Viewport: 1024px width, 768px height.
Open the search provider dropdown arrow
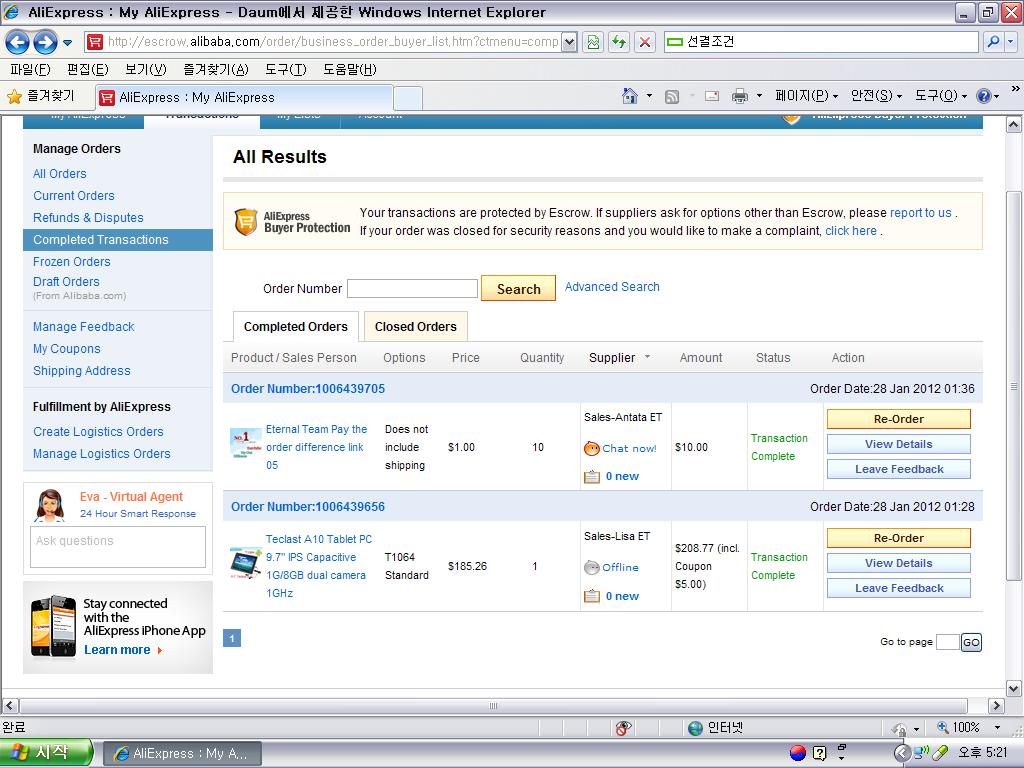pyautogui.click(x=1010, y=42)
